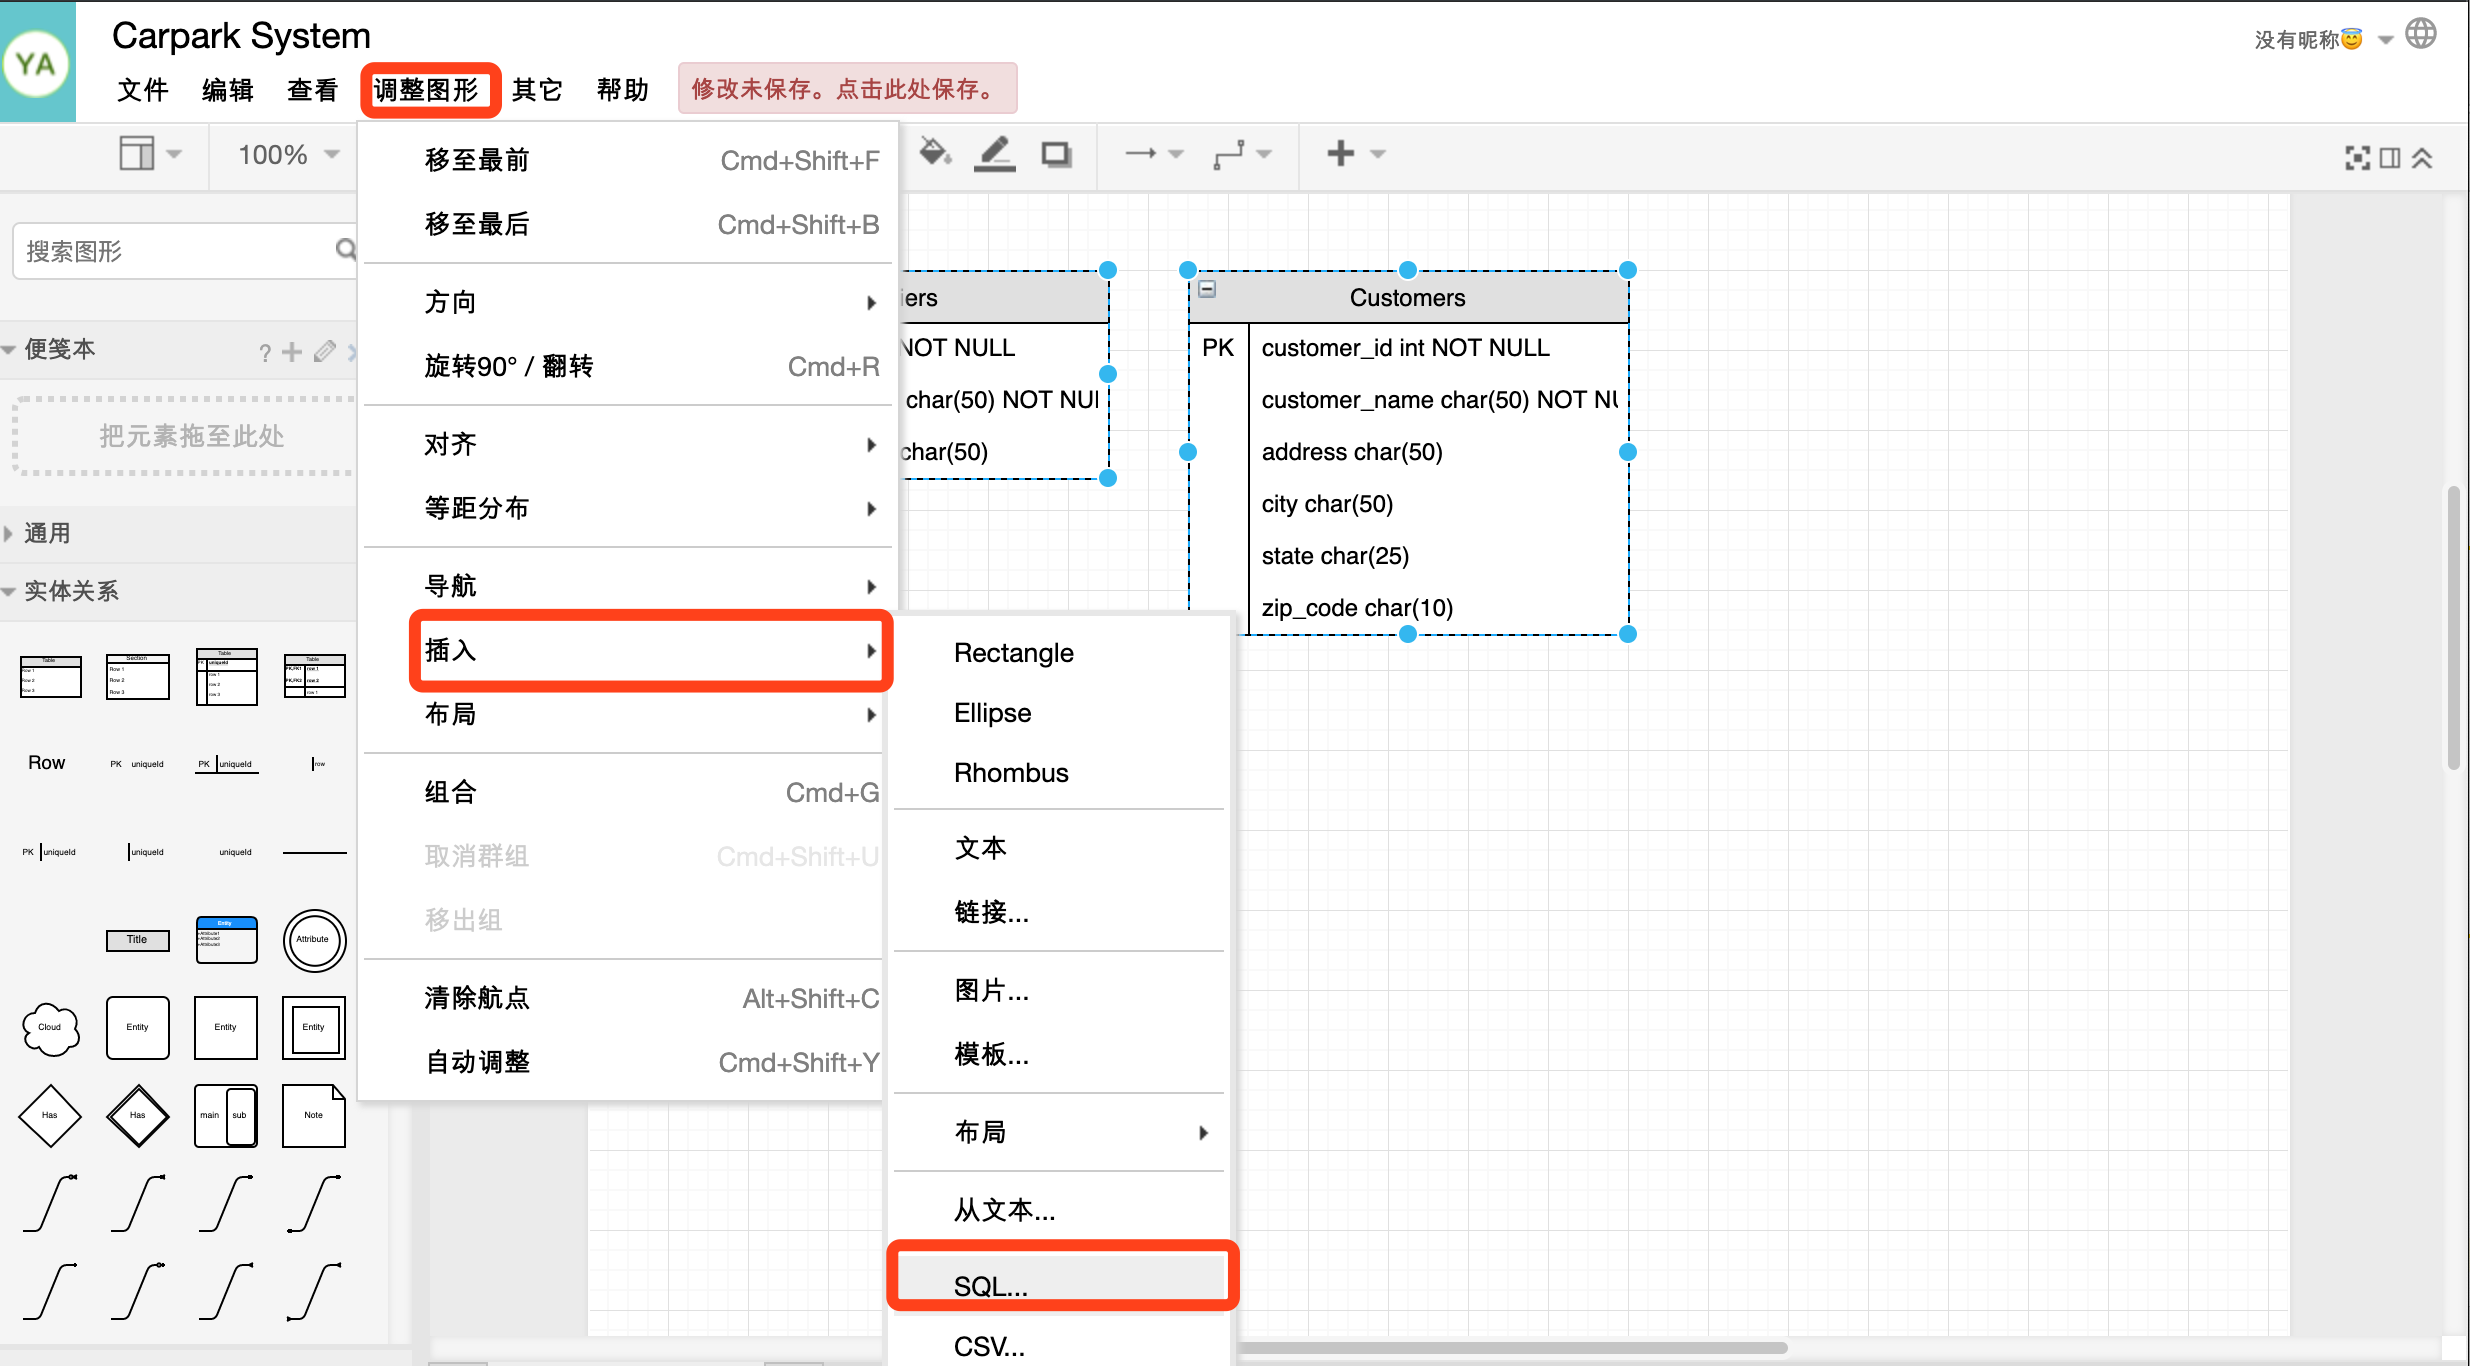Image resolution: width=2470 pixels, height=1366 pixels.
Task: Expand the 通用 shape category
Action: (47, 533)
